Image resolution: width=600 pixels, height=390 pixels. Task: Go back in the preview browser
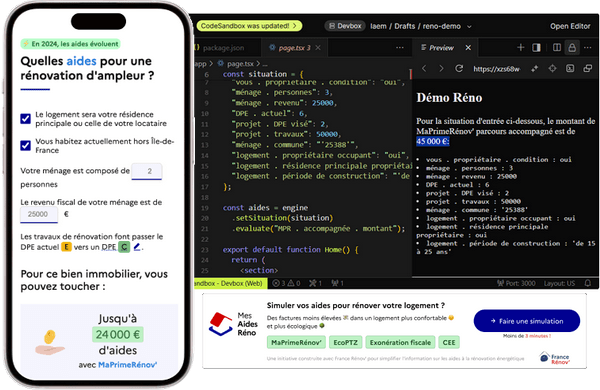coord(424,69)
